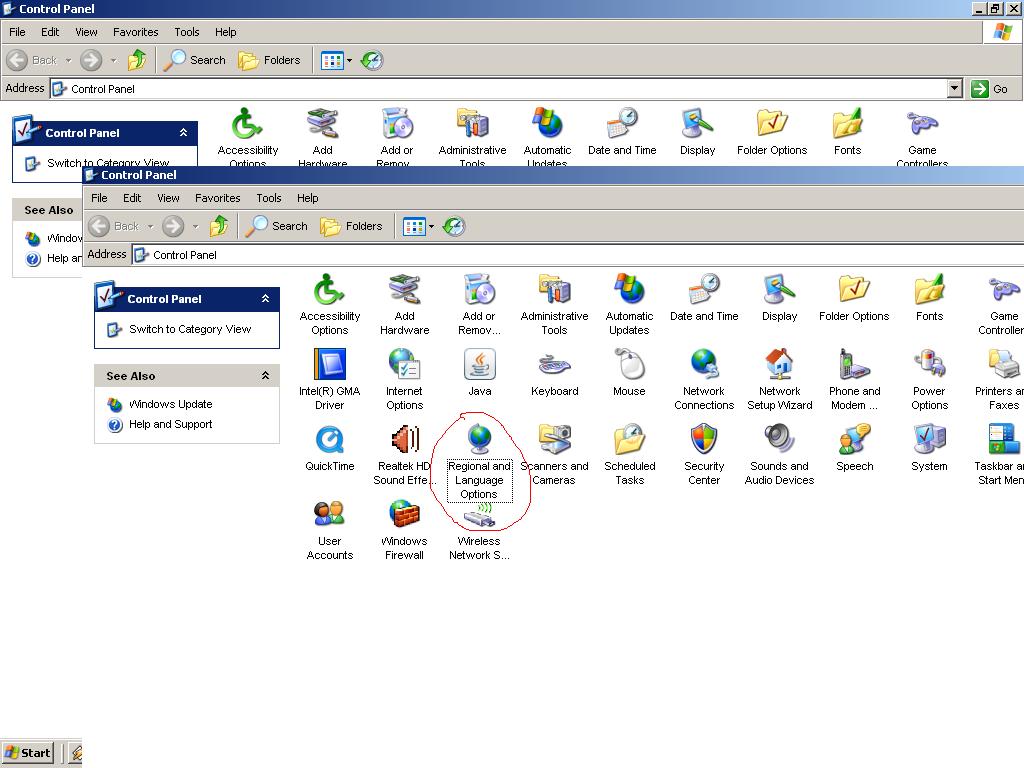Click Switch to Category View in front window

tap(190, 329)
